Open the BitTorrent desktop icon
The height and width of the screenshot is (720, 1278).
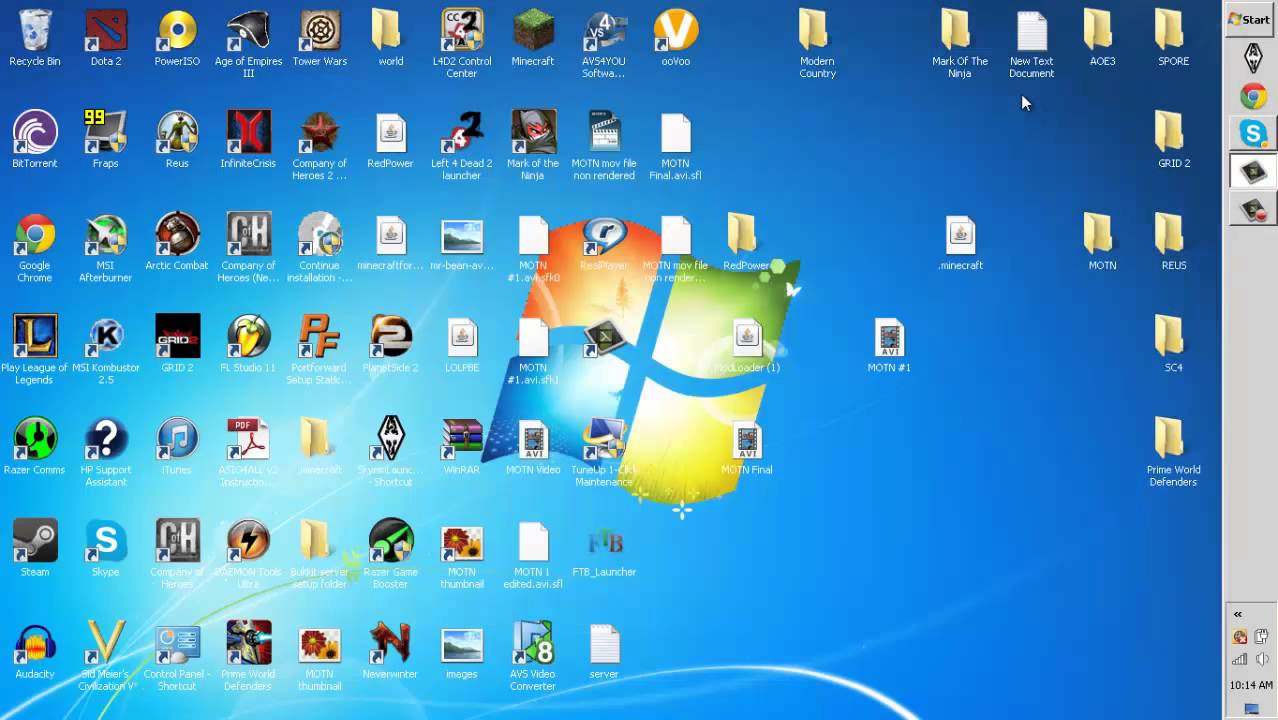(35, 133)
